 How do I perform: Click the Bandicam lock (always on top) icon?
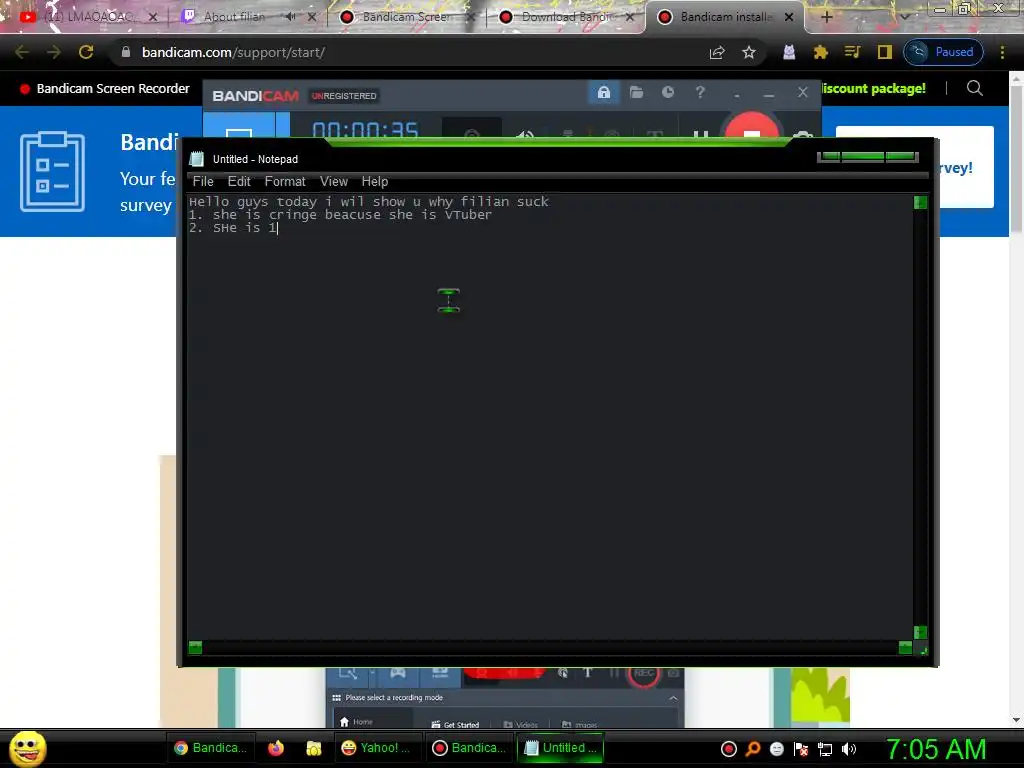(603, 92)
